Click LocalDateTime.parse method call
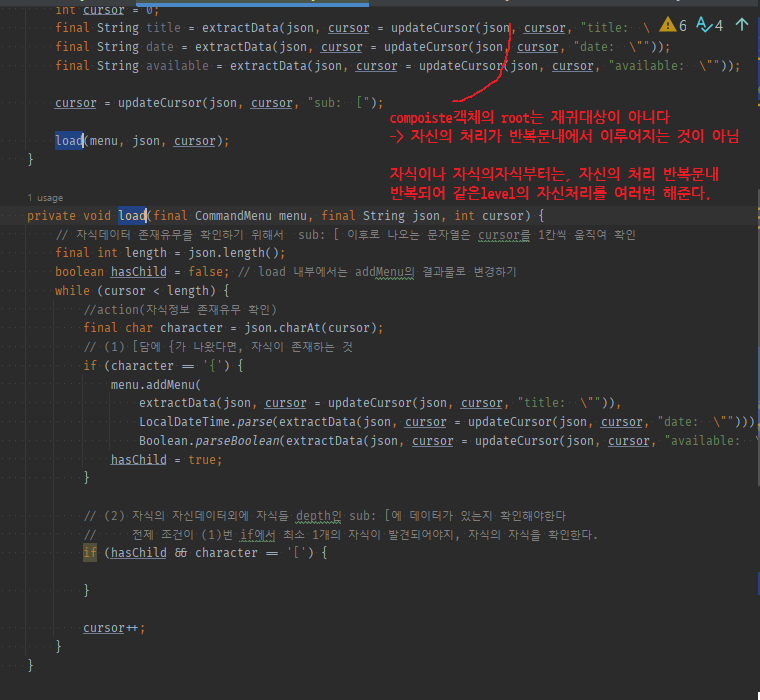This screenshot has height=700, width=760. [206, 422]
